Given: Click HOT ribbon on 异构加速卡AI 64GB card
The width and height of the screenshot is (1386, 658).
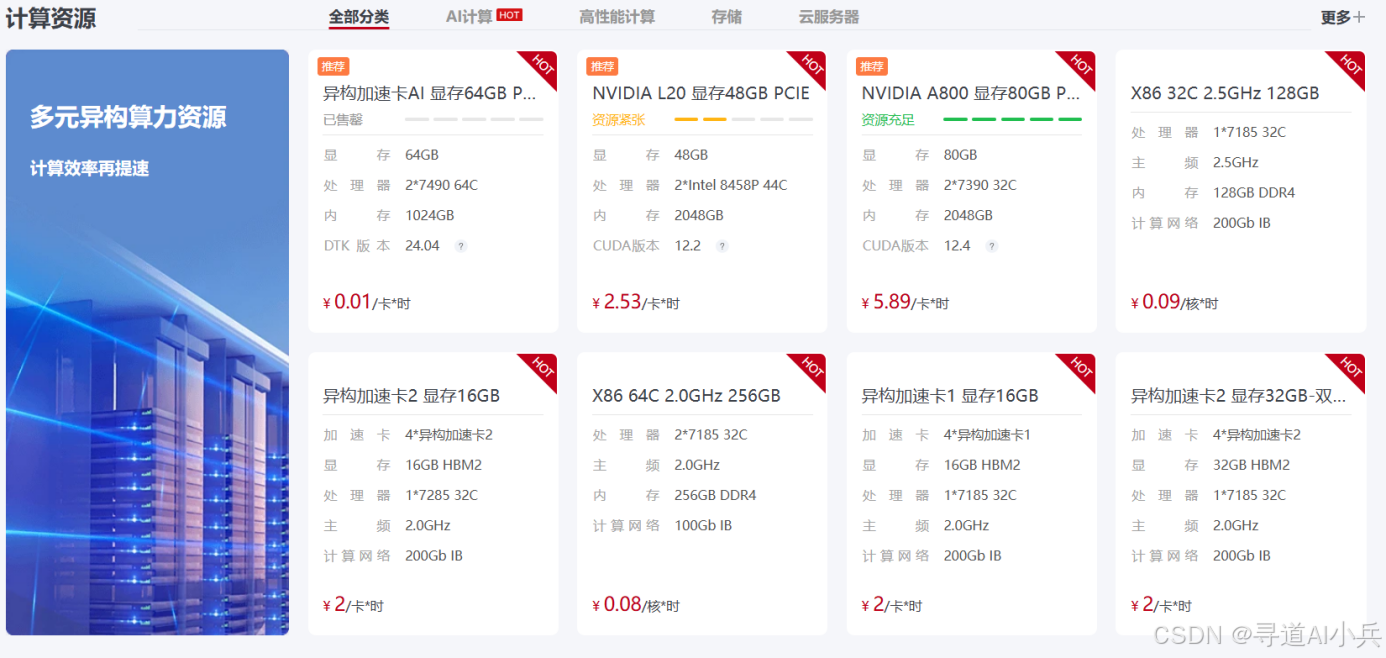Looking at the screenshot, I should [543, 65].
